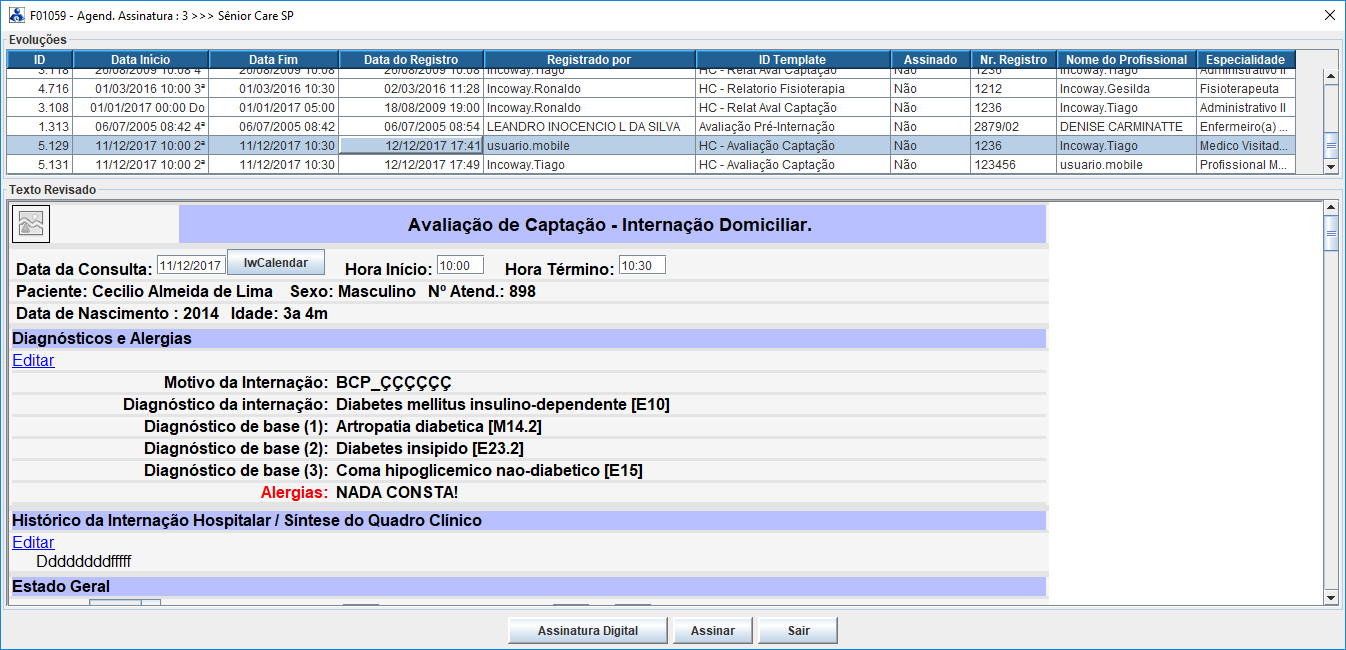Viewport: 1346px width, 650px height.
Task: Open Editar link under Diagnósticos e Alergias
Action: tap(33, 361)
